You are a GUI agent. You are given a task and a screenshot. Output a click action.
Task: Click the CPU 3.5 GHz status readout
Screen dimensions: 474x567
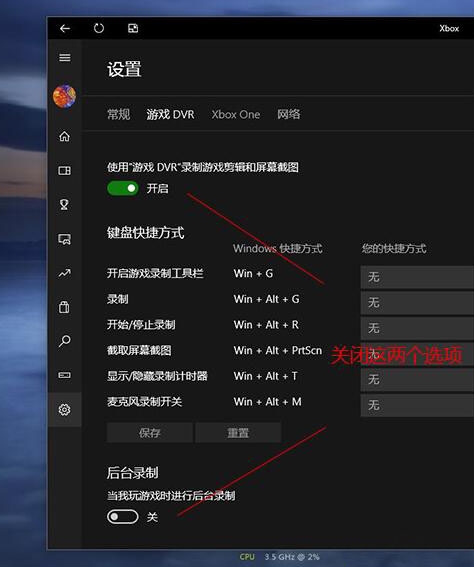pos(279,557)
